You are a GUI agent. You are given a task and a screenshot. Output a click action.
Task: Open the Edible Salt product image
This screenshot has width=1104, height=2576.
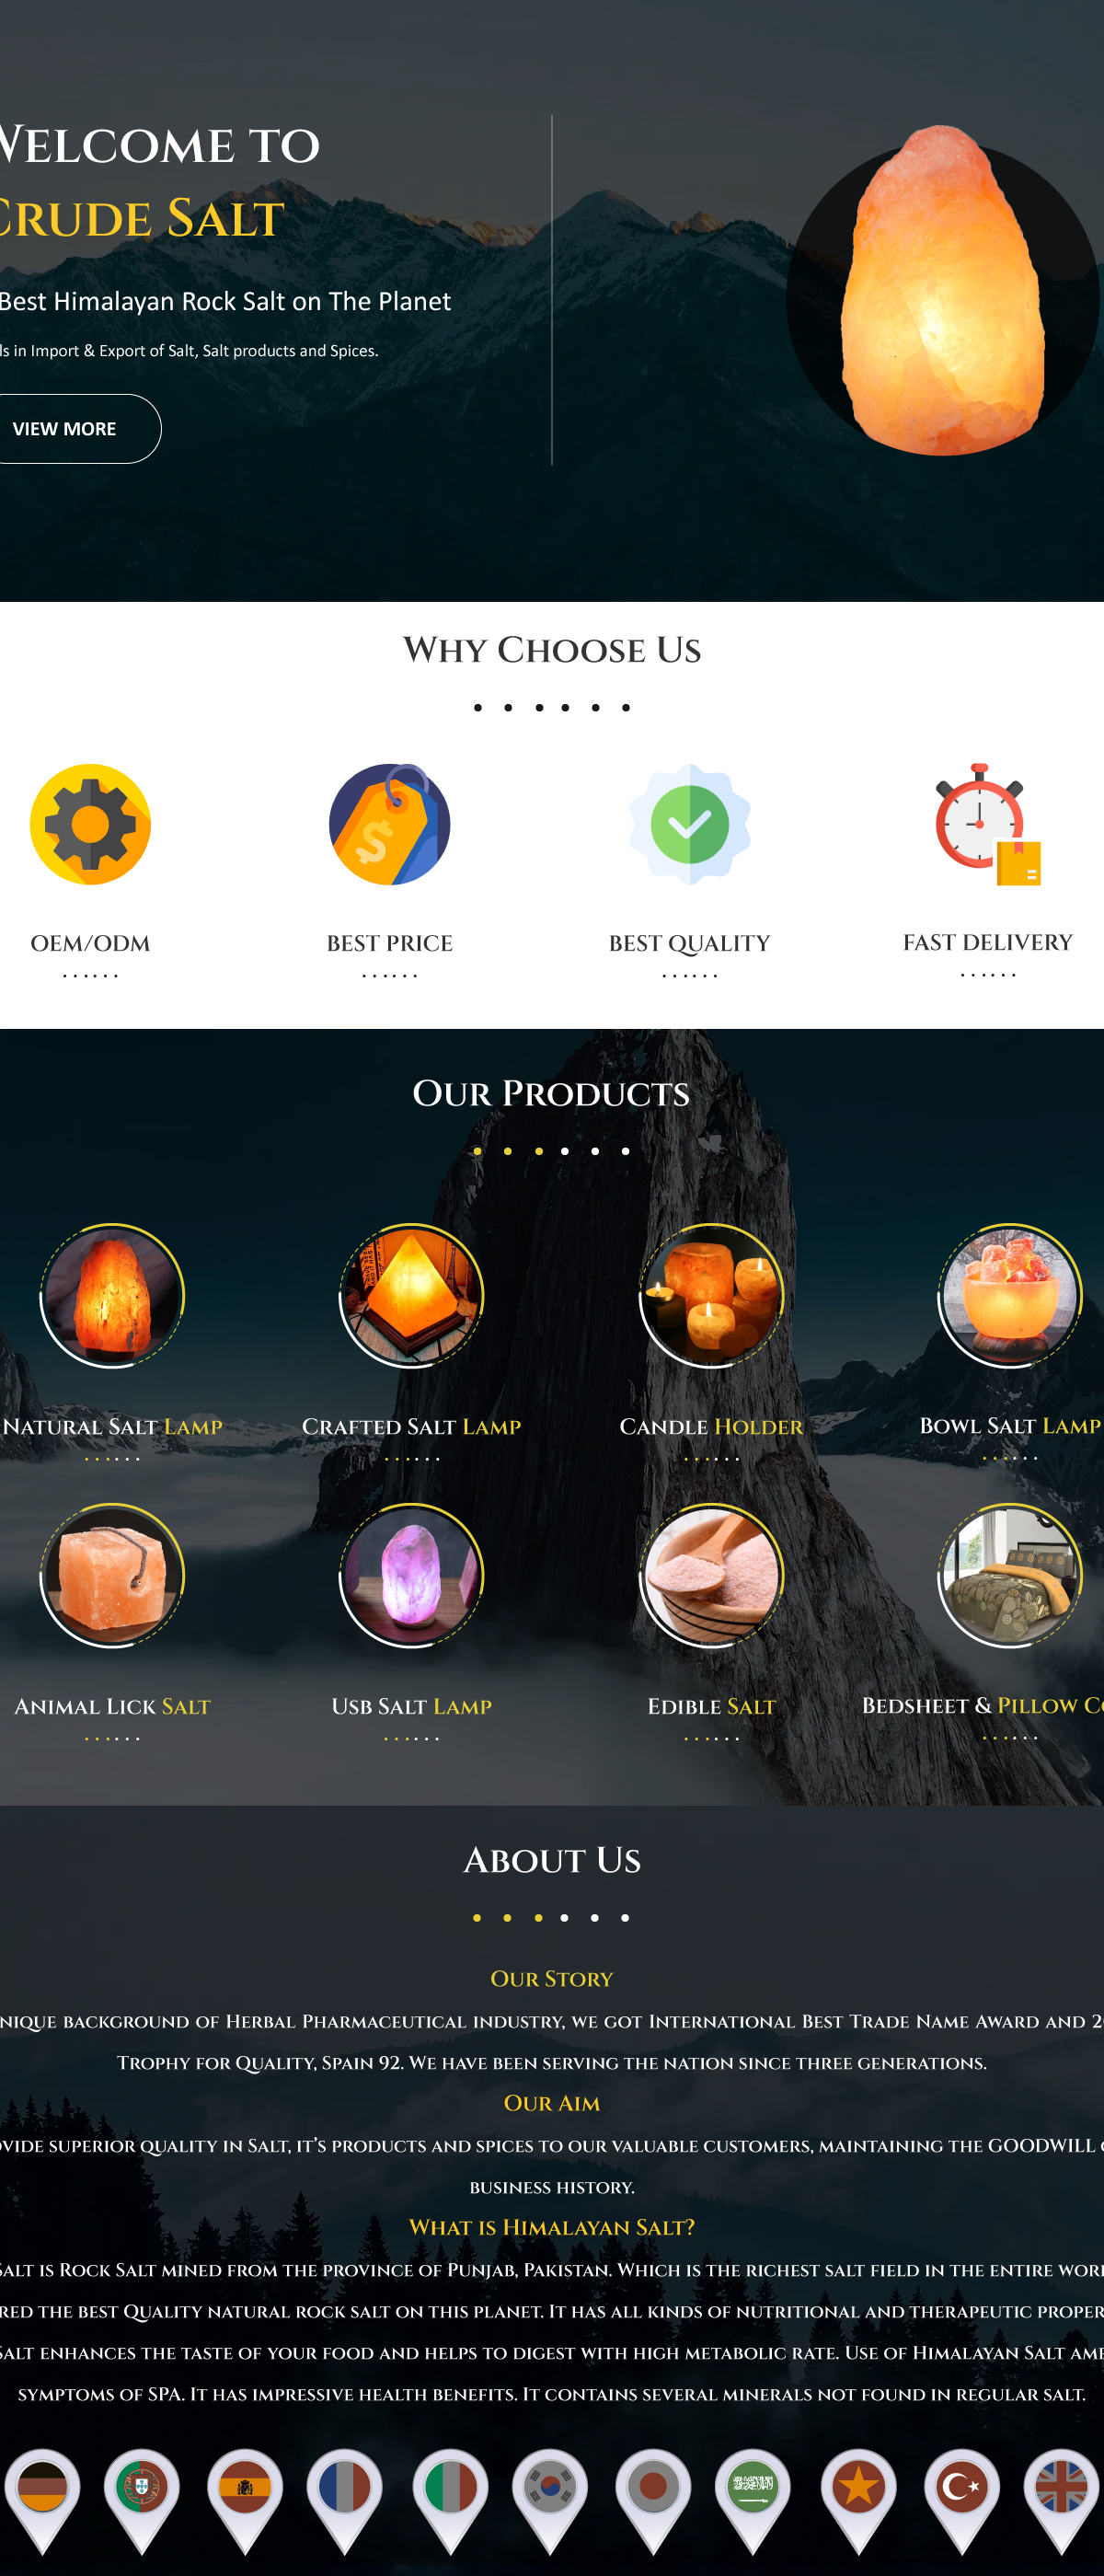point(712,1575)
